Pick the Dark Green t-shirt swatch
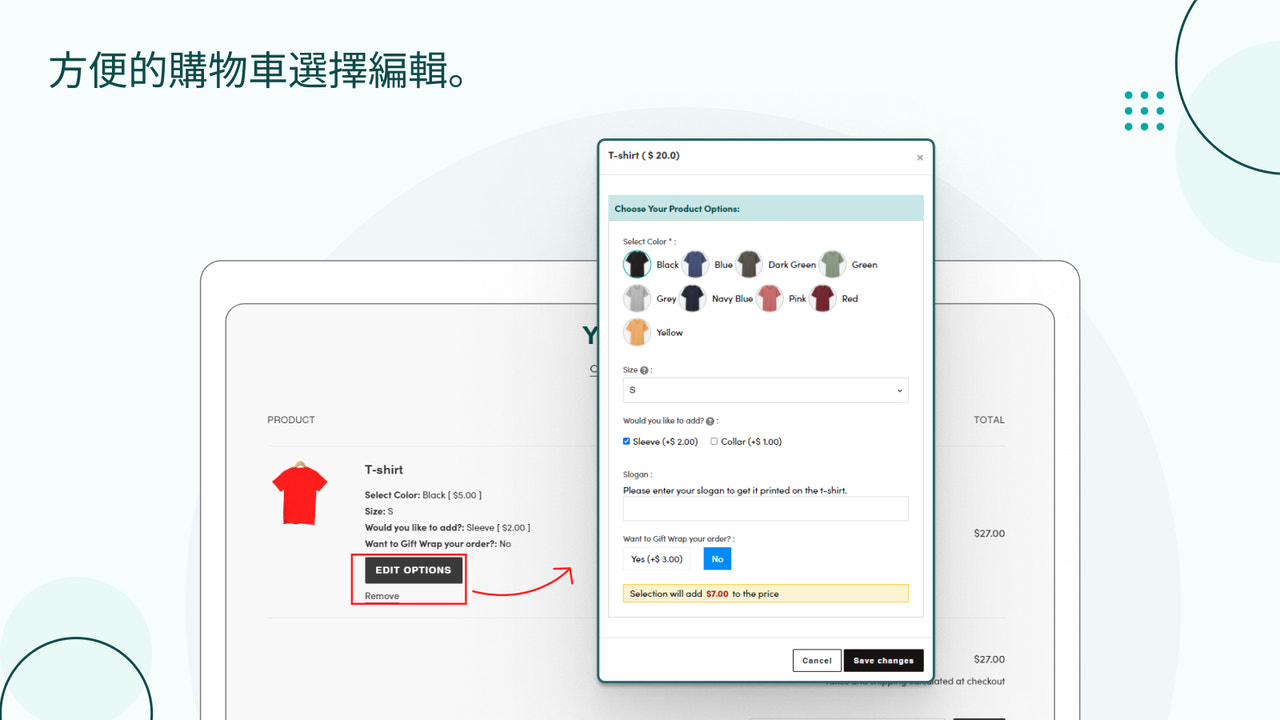 pyautogui.click(x=749, y=264)
